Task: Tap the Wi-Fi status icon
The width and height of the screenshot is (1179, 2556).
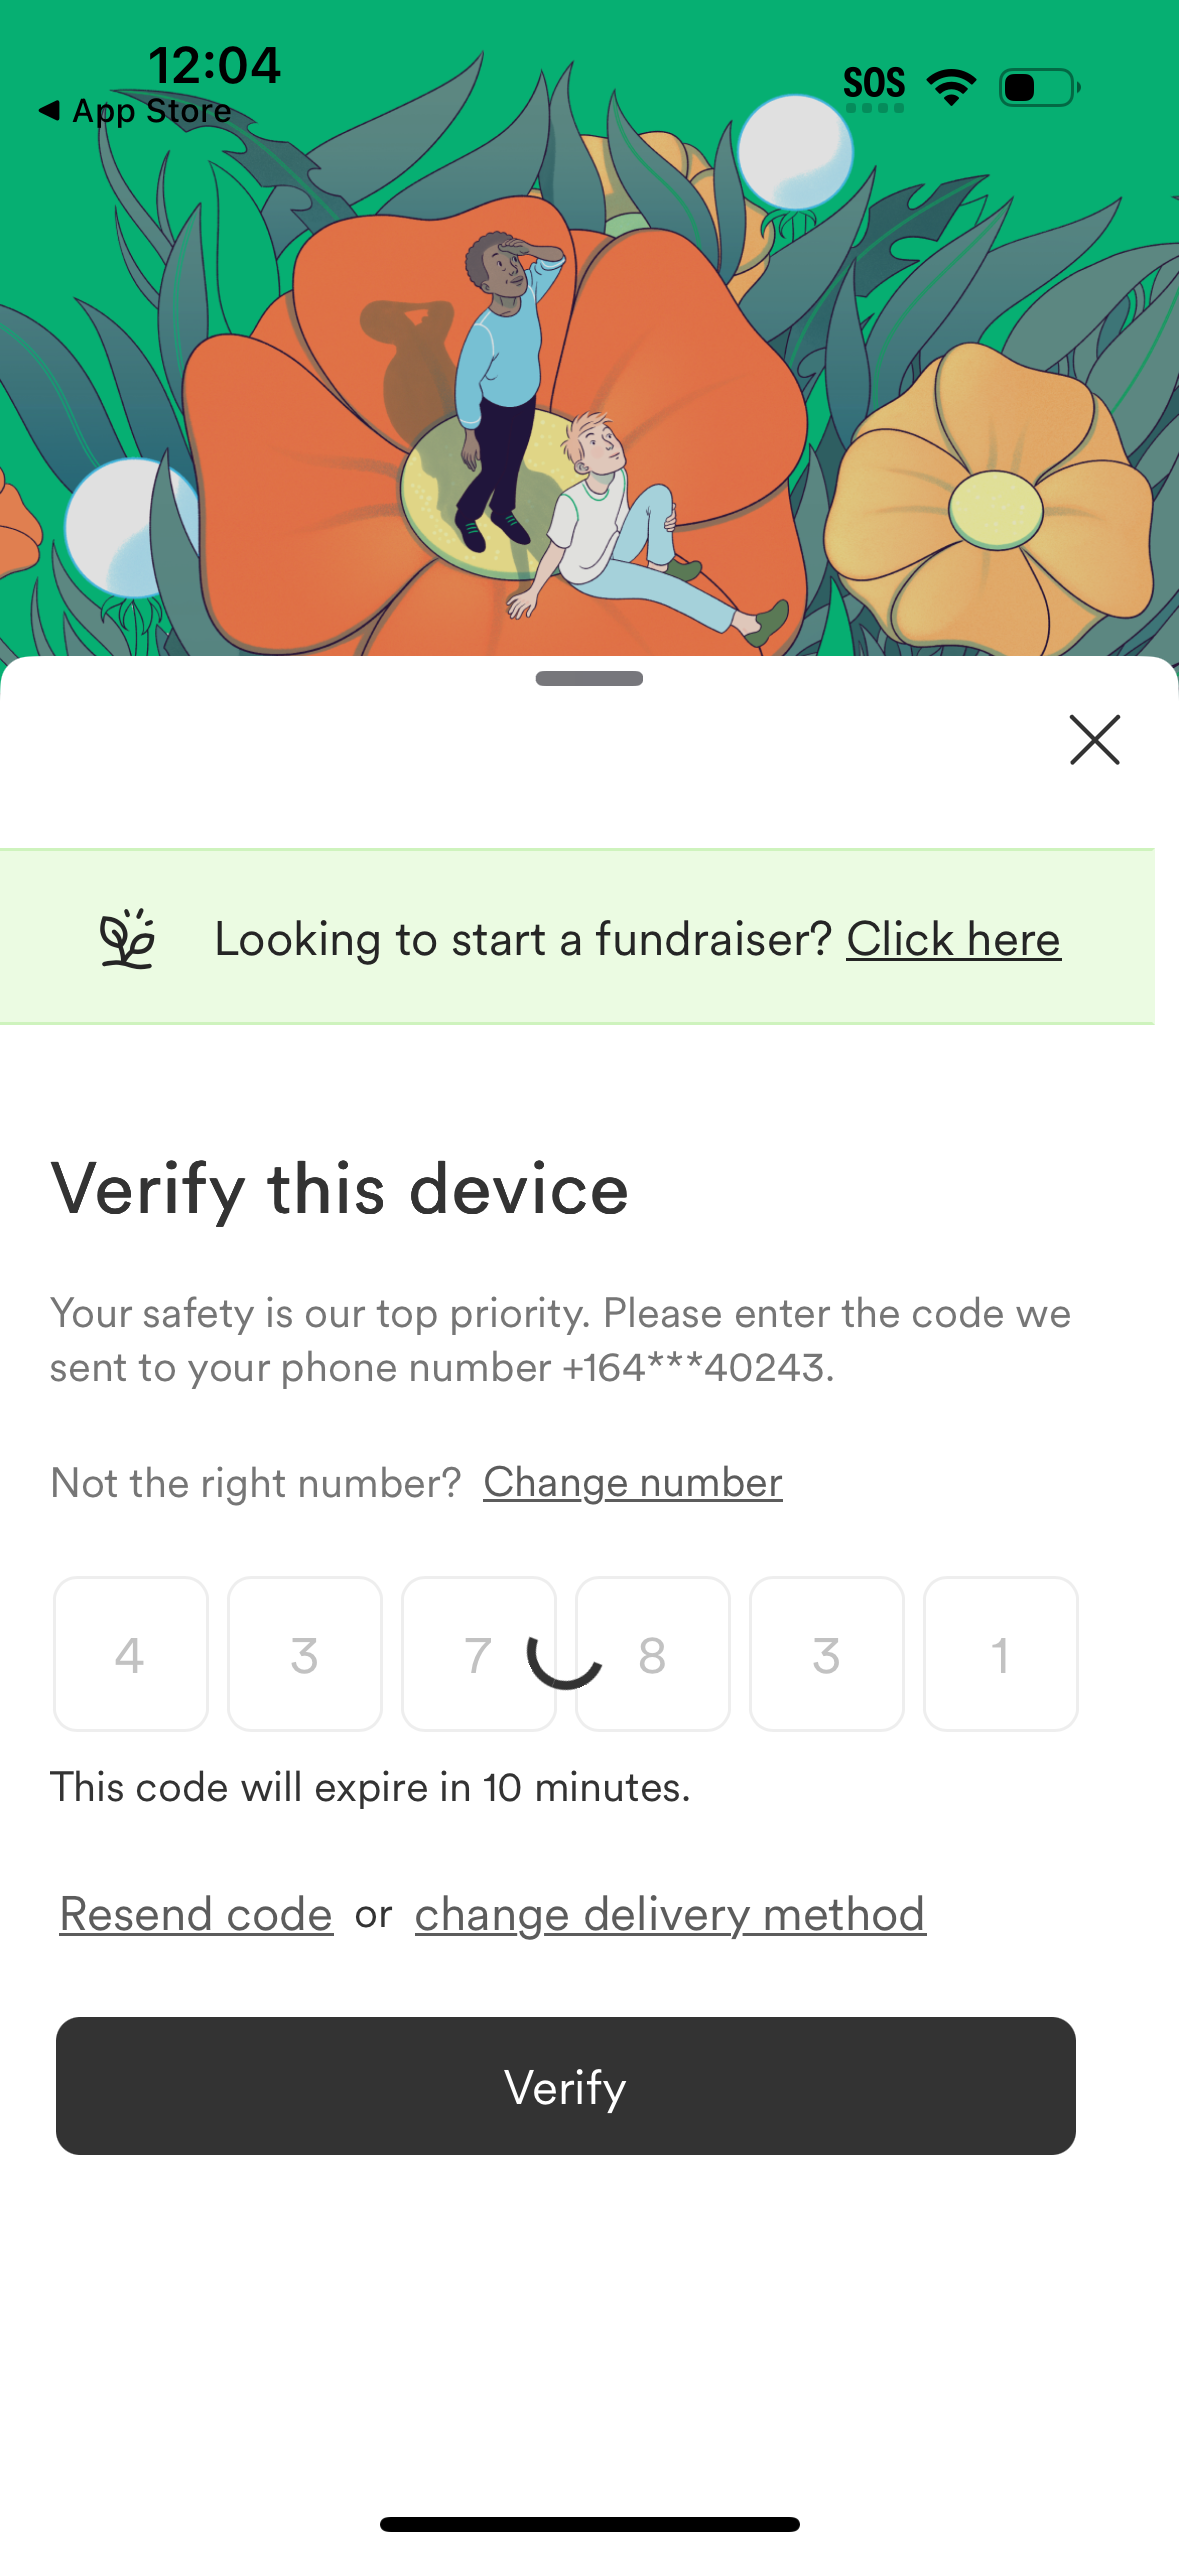Action: 948,87
